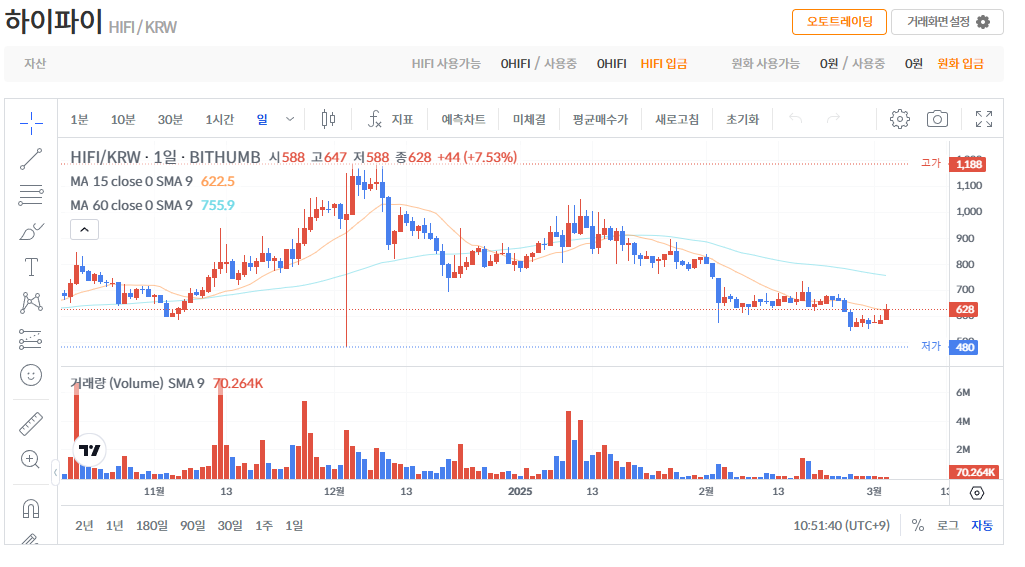Viewport: 1025px width, 567px height.
Task: Select the 1분 interval
Action: tap(79, 120)
